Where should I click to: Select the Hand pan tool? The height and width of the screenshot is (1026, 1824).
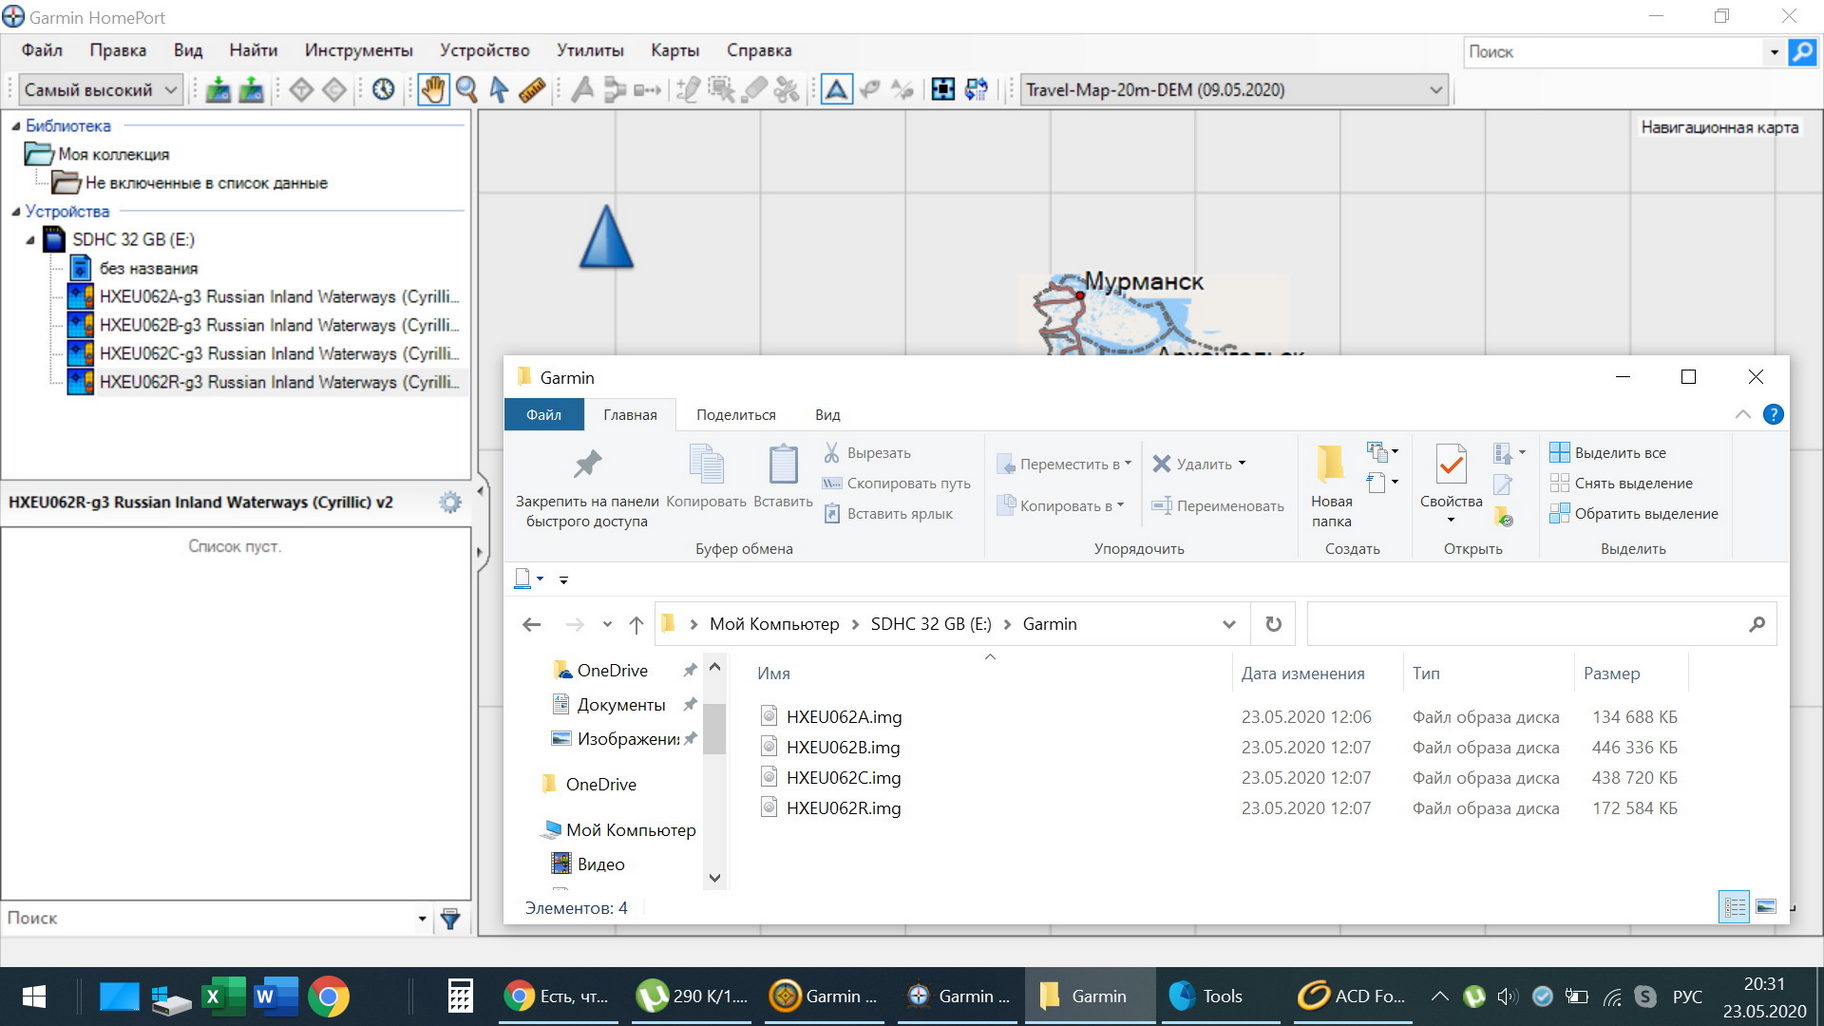coord(432,90)
